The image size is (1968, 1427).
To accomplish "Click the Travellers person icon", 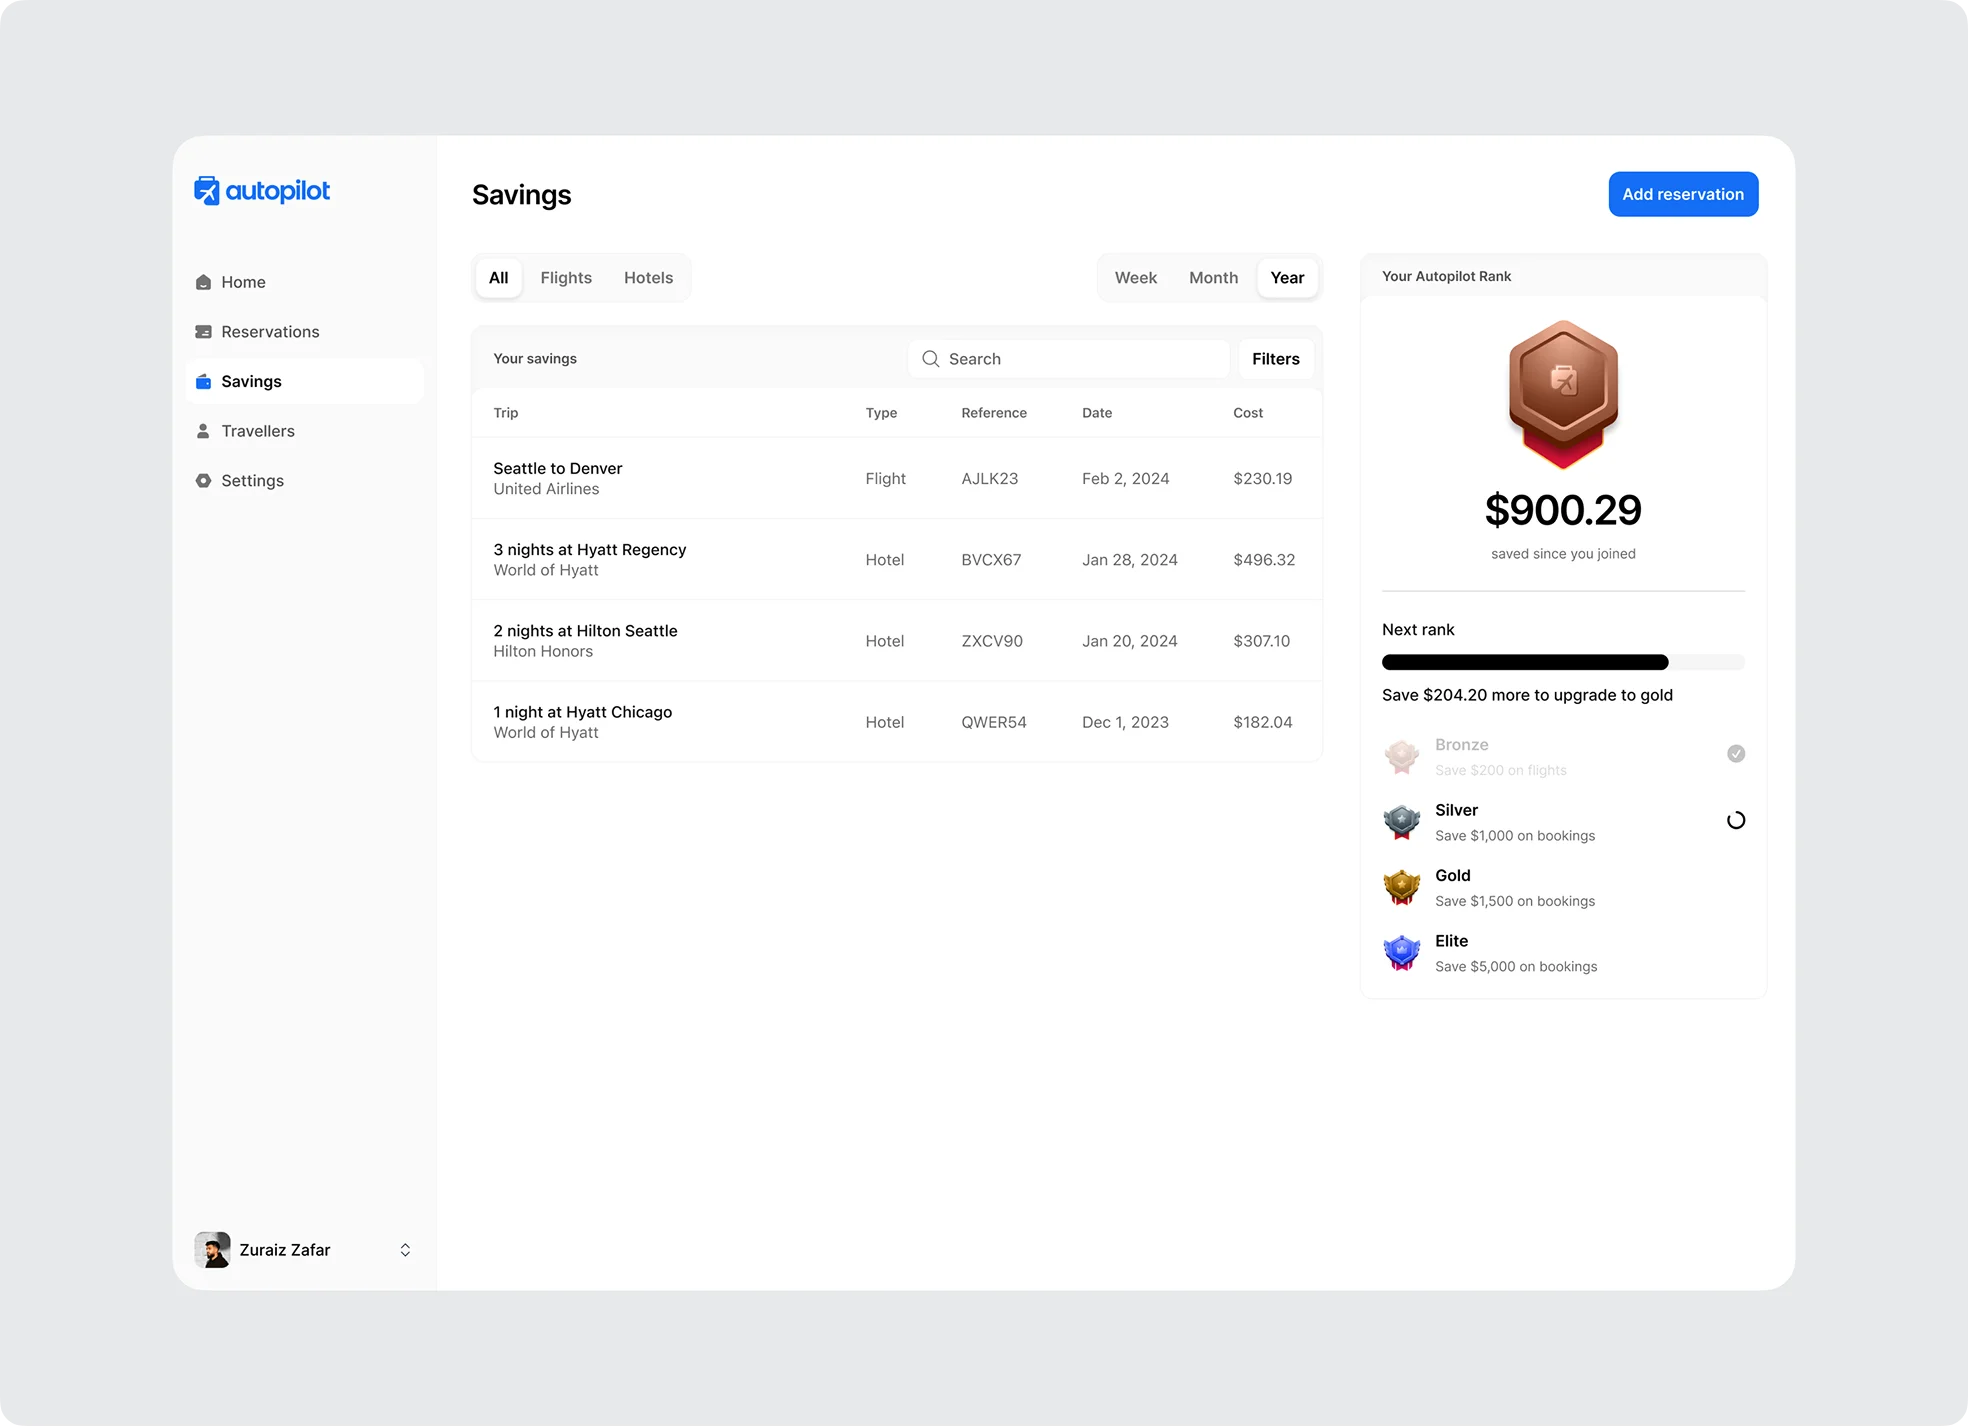I will pos(203,431).
